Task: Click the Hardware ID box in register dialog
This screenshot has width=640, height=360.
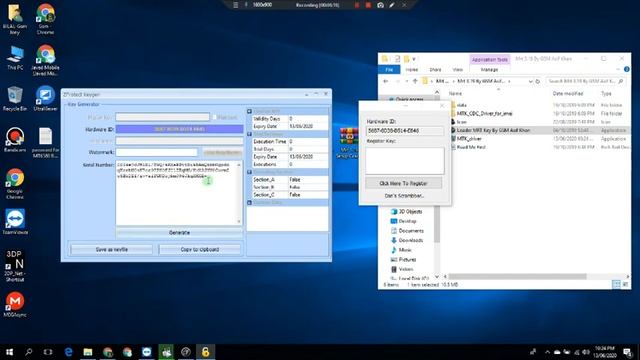Action: click(404, 131)
